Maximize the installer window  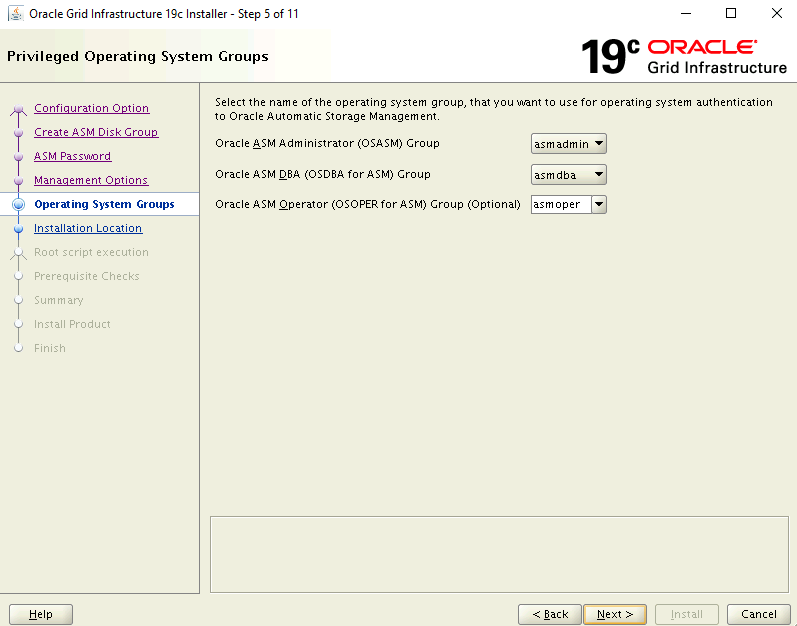coord(731,14)
